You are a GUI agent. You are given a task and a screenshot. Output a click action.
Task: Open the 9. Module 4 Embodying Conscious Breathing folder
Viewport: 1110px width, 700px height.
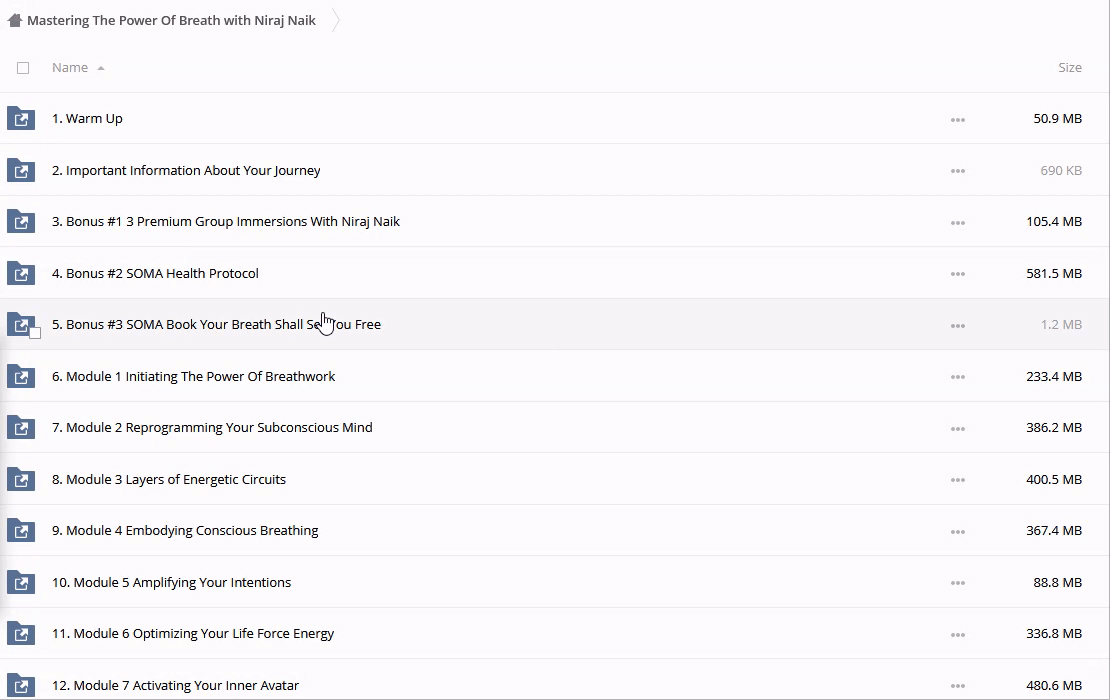(185, 530)
